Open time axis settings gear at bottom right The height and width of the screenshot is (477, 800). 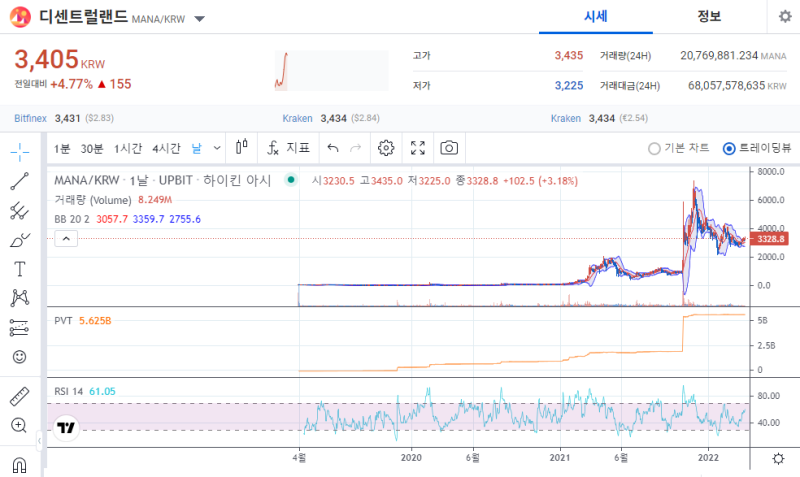coord(778,459)
